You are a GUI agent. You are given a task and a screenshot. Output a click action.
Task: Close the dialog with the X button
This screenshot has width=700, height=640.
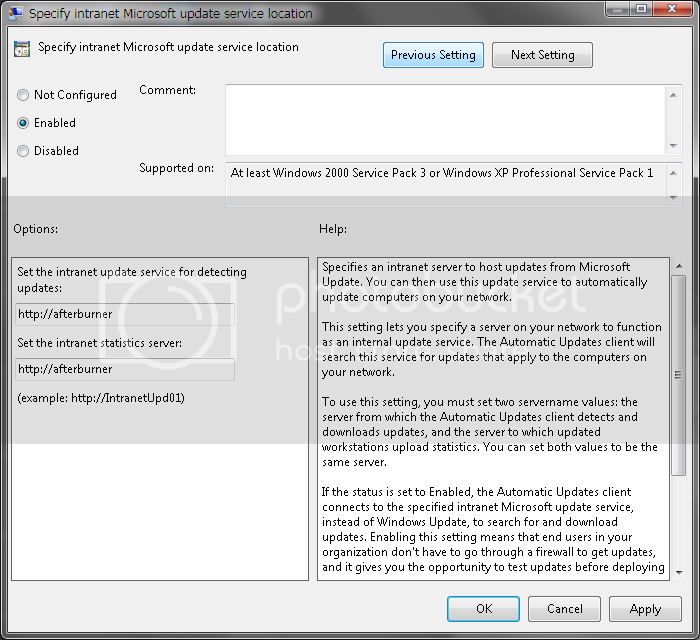[672, 8]
